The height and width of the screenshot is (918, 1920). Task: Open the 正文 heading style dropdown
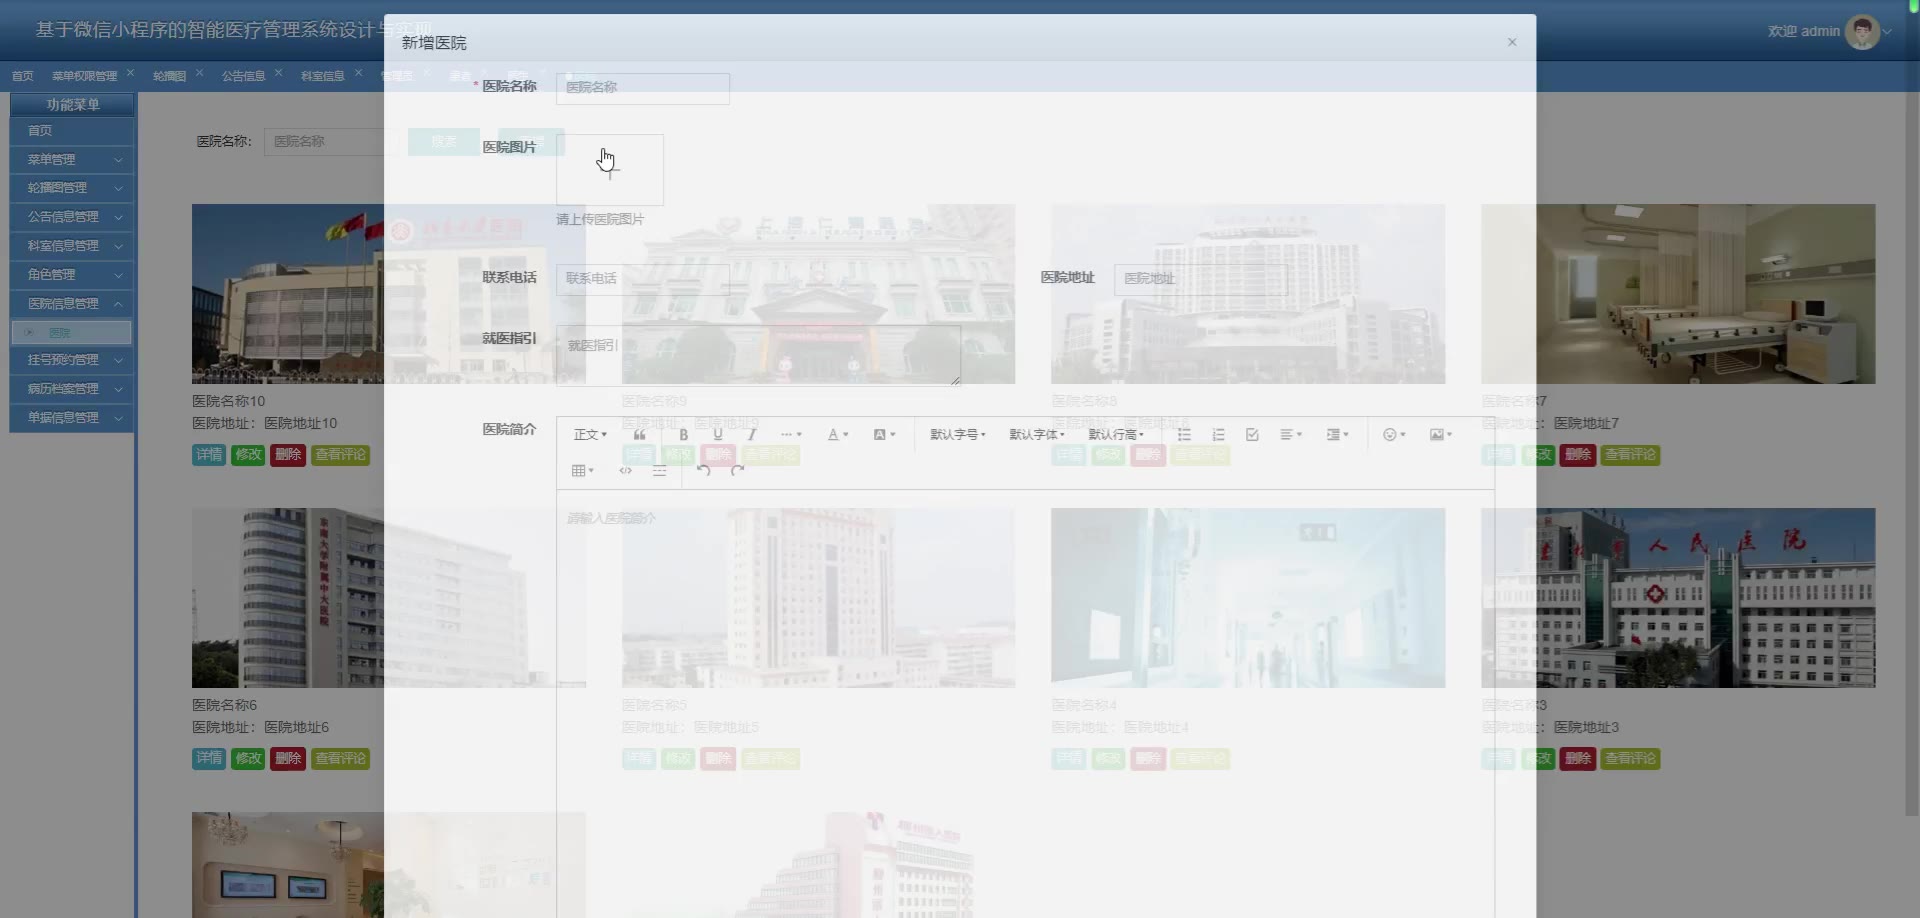point(590,435)
